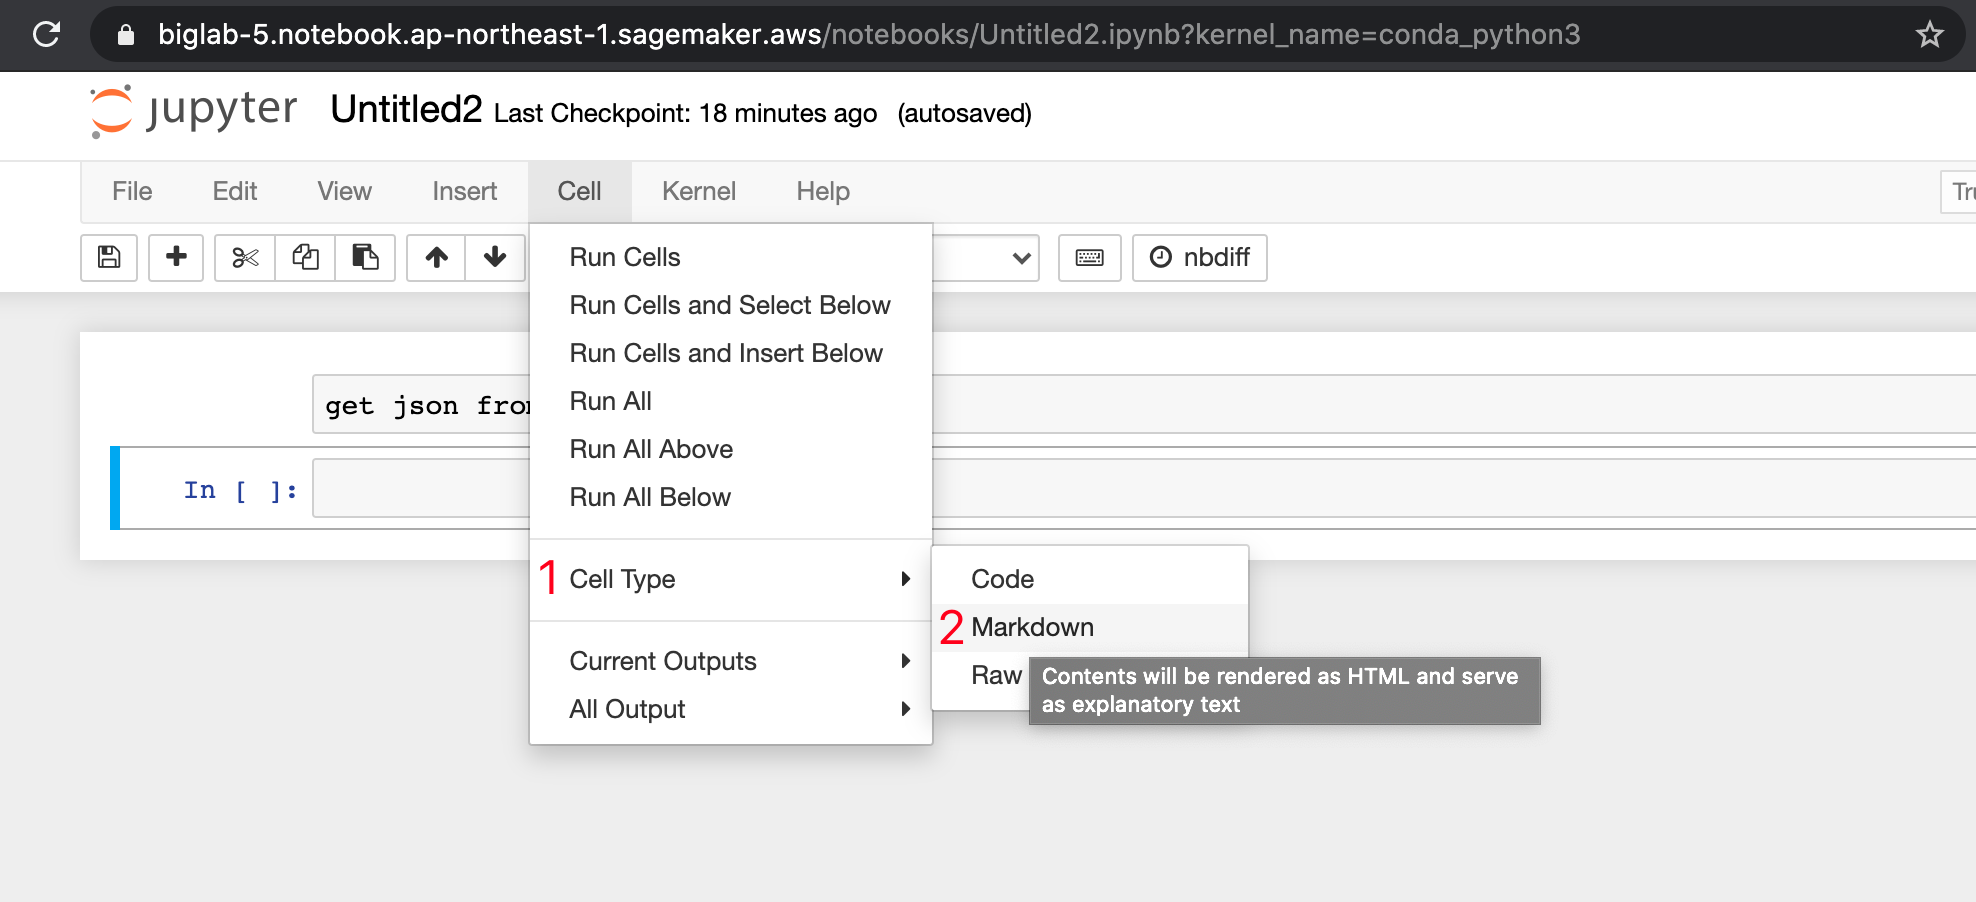Image resolution: width=1976 pixels, height=902 pixels.
Task: Click the Last Checkpoint text
Action: pos(685,113)
